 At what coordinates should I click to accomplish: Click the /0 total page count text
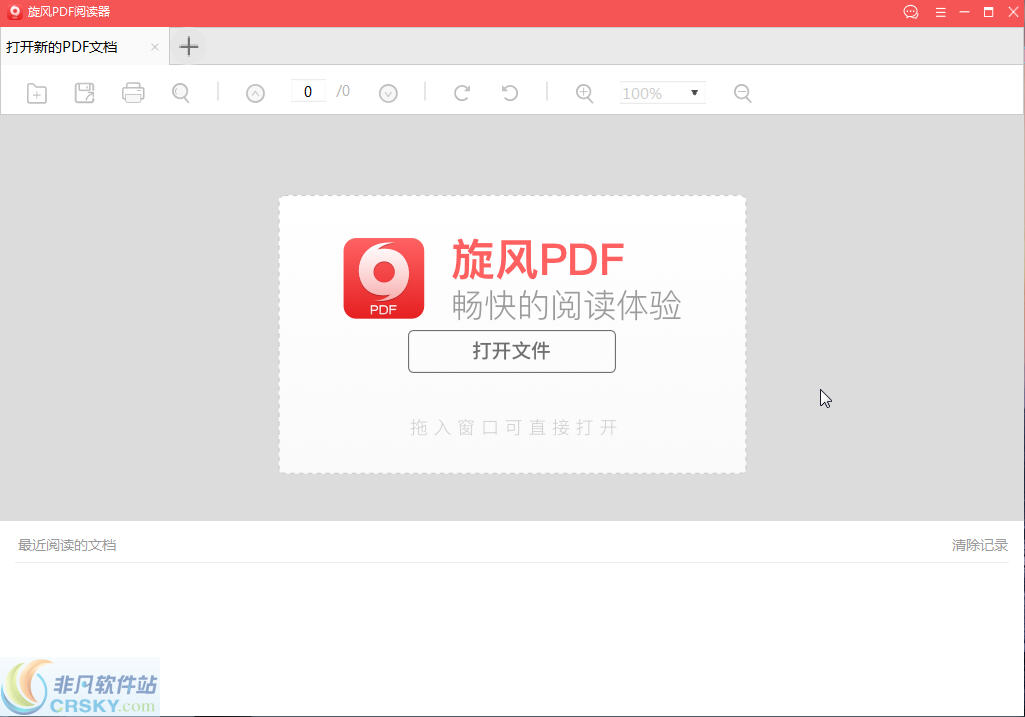343,92
